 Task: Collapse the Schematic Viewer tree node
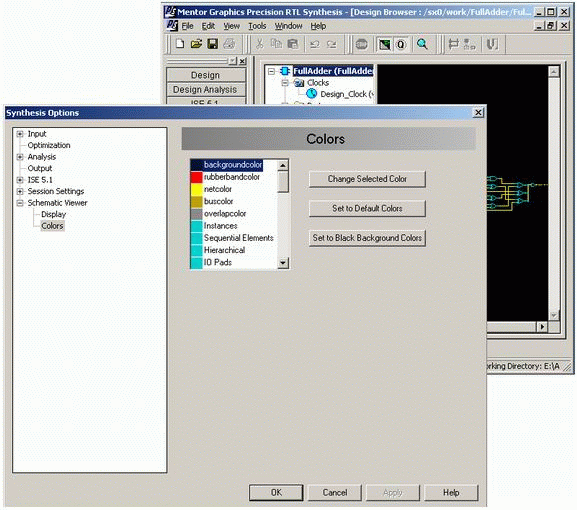point(20,203)
